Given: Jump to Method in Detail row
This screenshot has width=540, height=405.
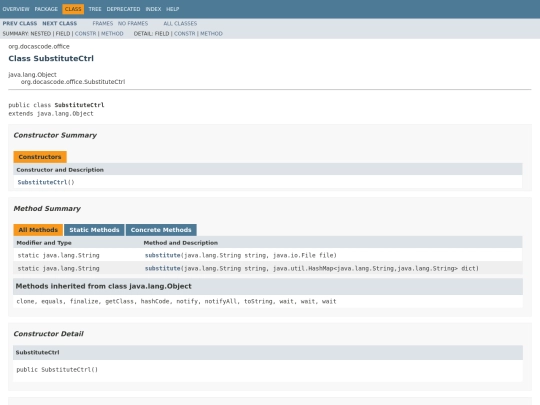Looking at the screenshot, I should pyautogui.click(x=211, y=33).
